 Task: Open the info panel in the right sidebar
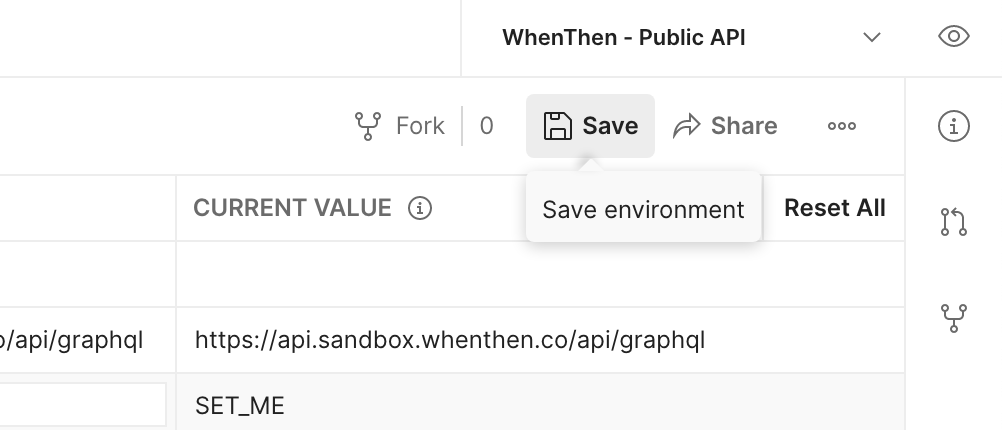954,126
